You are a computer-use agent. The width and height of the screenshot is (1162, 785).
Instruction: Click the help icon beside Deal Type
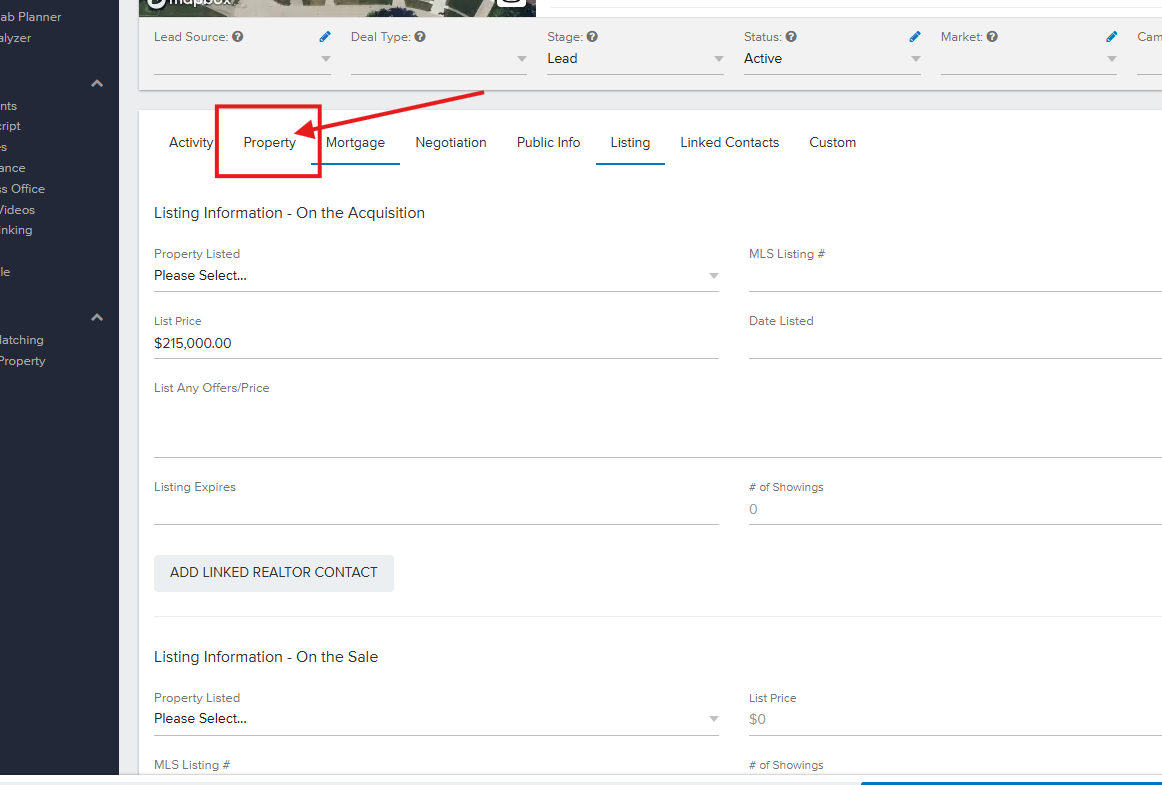(420, 37)
